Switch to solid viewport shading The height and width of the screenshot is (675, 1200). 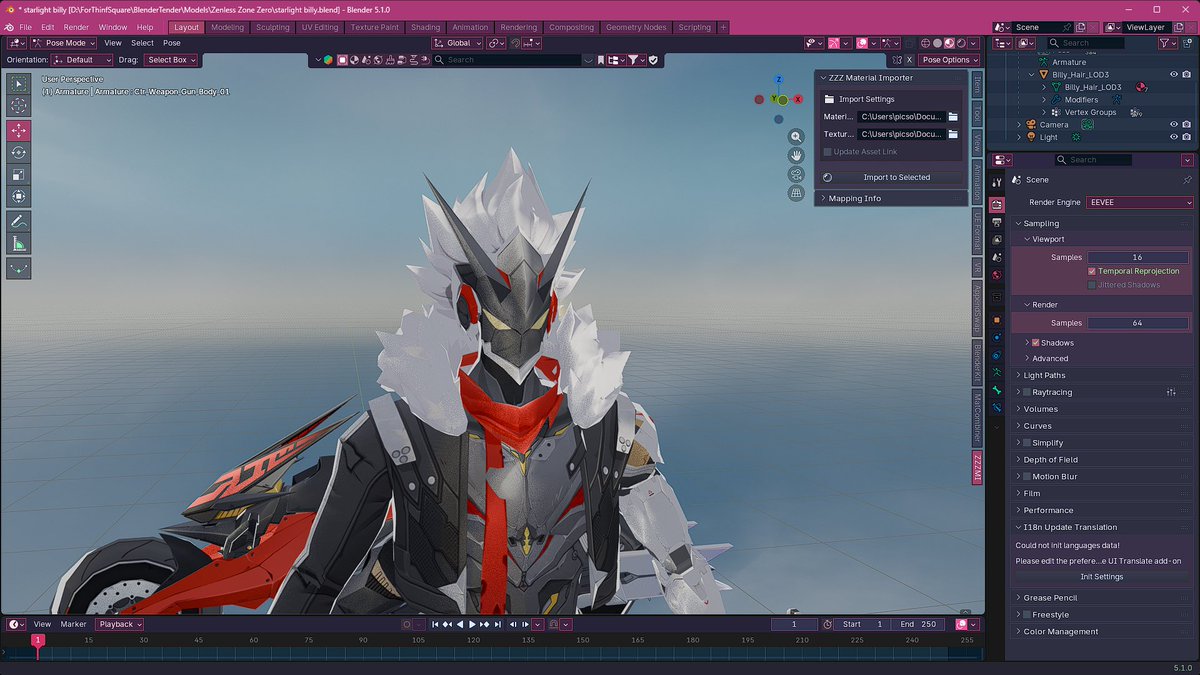(x=939, y=44)
